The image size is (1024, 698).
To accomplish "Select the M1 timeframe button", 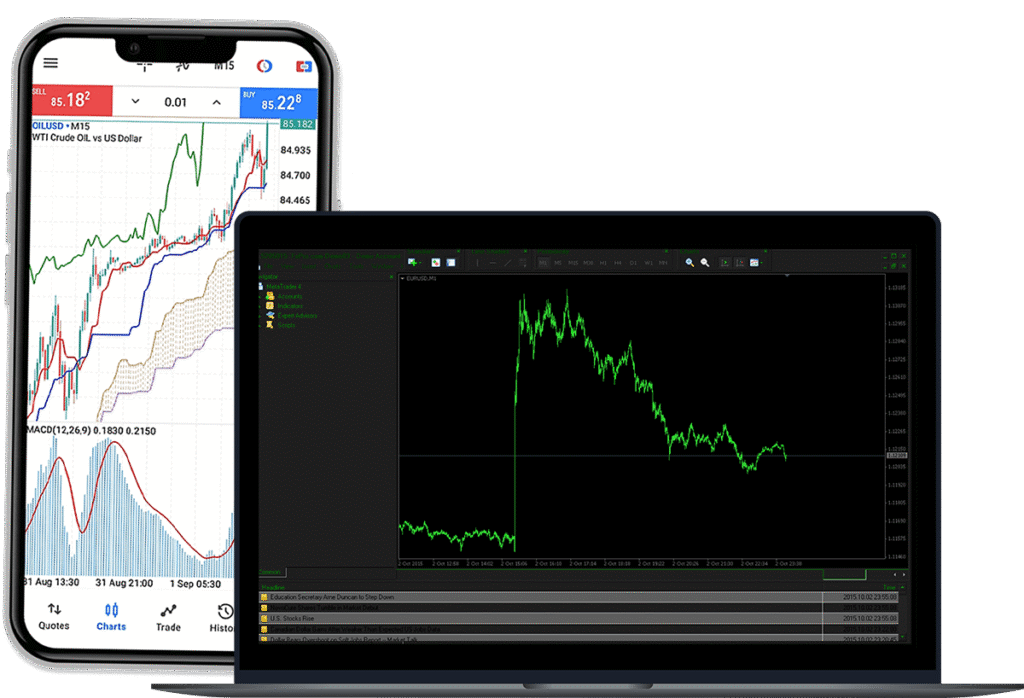I will click(x=543, y=263).
